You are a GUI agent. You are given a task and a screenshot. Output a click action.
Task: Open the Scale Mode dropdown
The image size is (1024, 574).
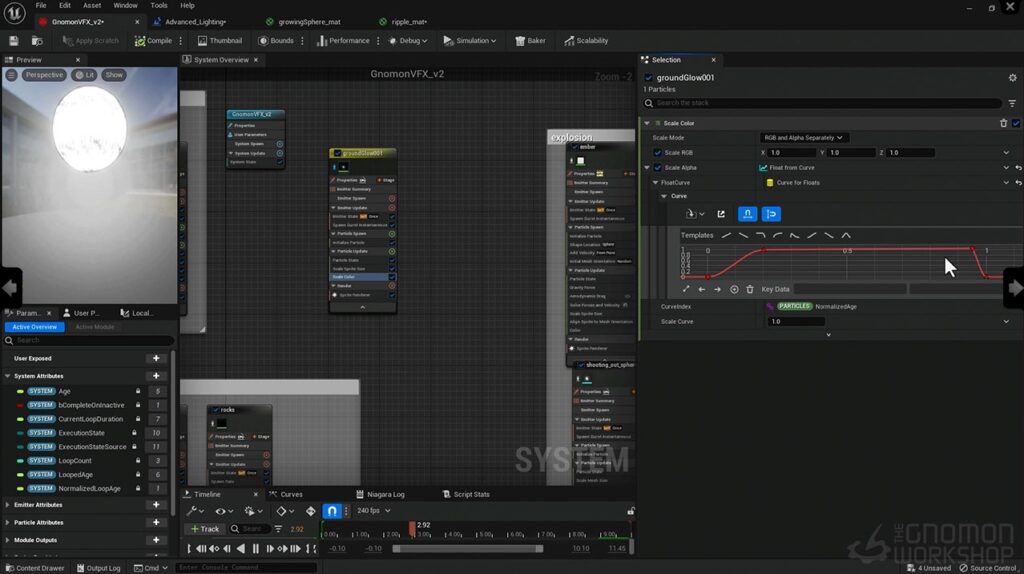tap(803, 138)
